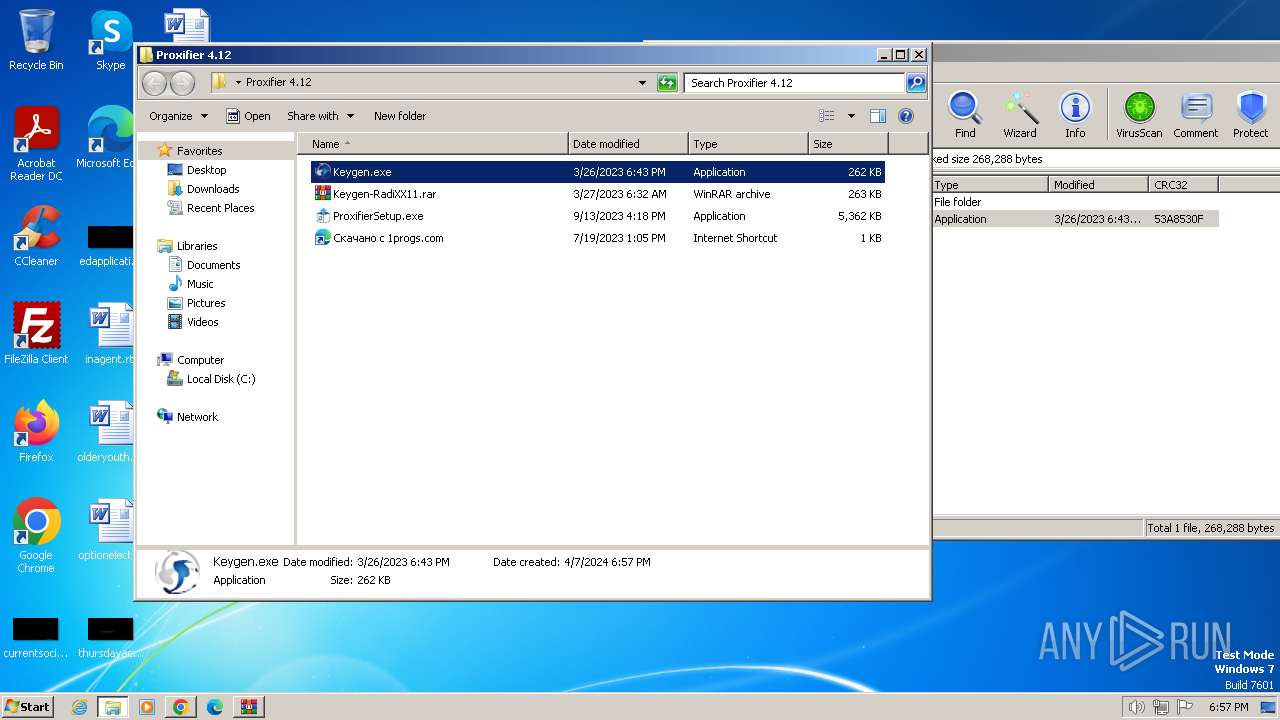Sort by Date modified column
This screenshot has width=1280, height=720.
point(628,144)
